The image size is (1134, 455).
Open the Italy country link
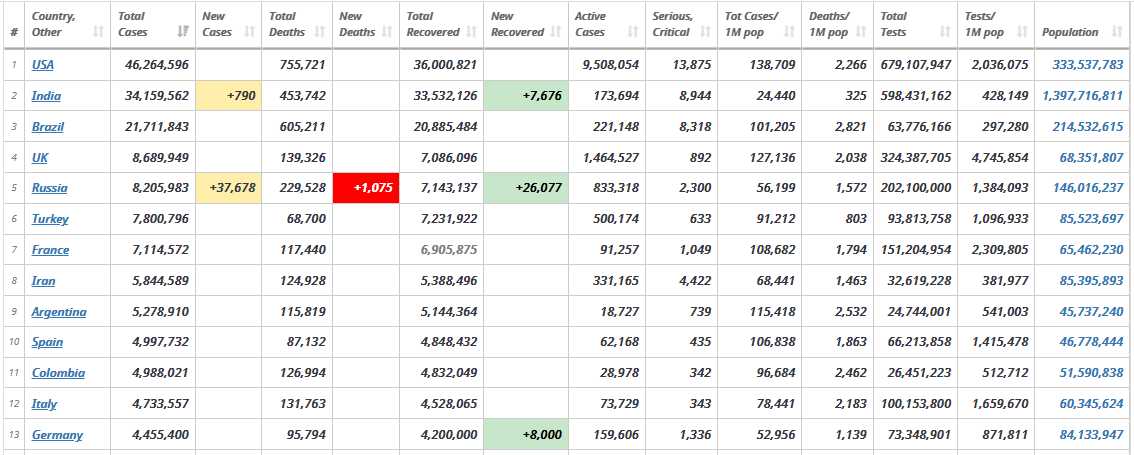click(x=44, y=404)
